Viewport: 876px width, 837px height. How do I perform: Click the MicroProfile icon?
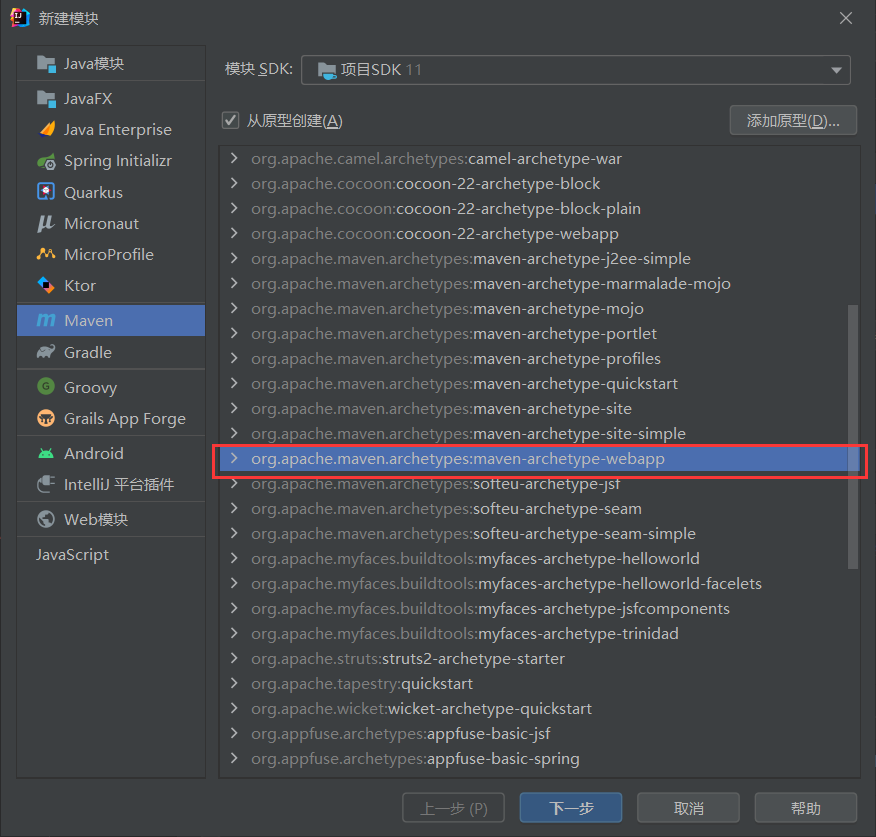point(46,254)
